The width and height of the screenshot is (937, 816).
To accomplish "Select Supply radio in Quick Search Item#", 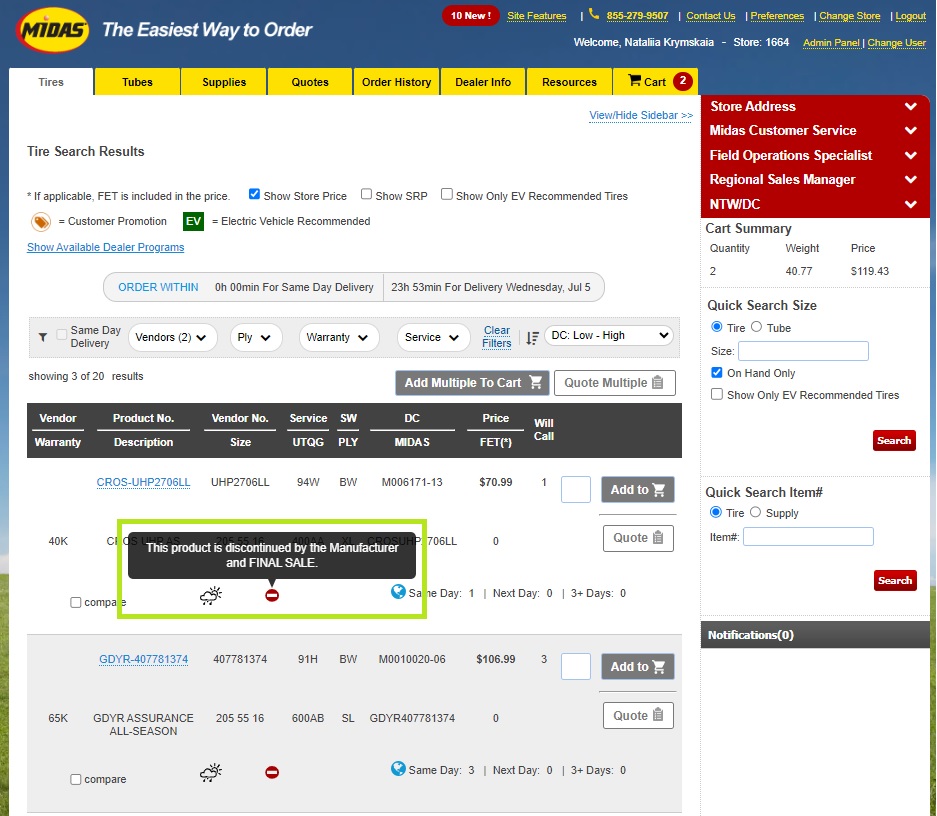I will pyautogui.click(x=755, y=512).
